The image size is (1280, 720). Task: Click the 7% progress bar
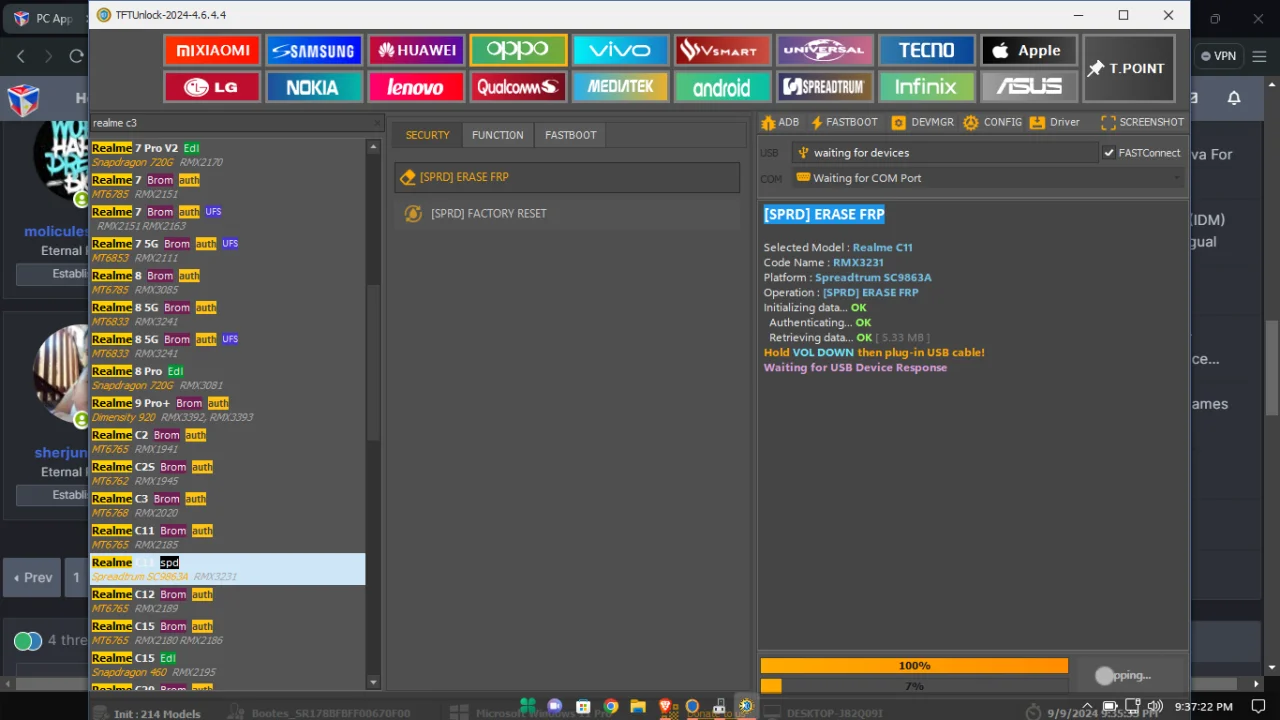[914, 686]
